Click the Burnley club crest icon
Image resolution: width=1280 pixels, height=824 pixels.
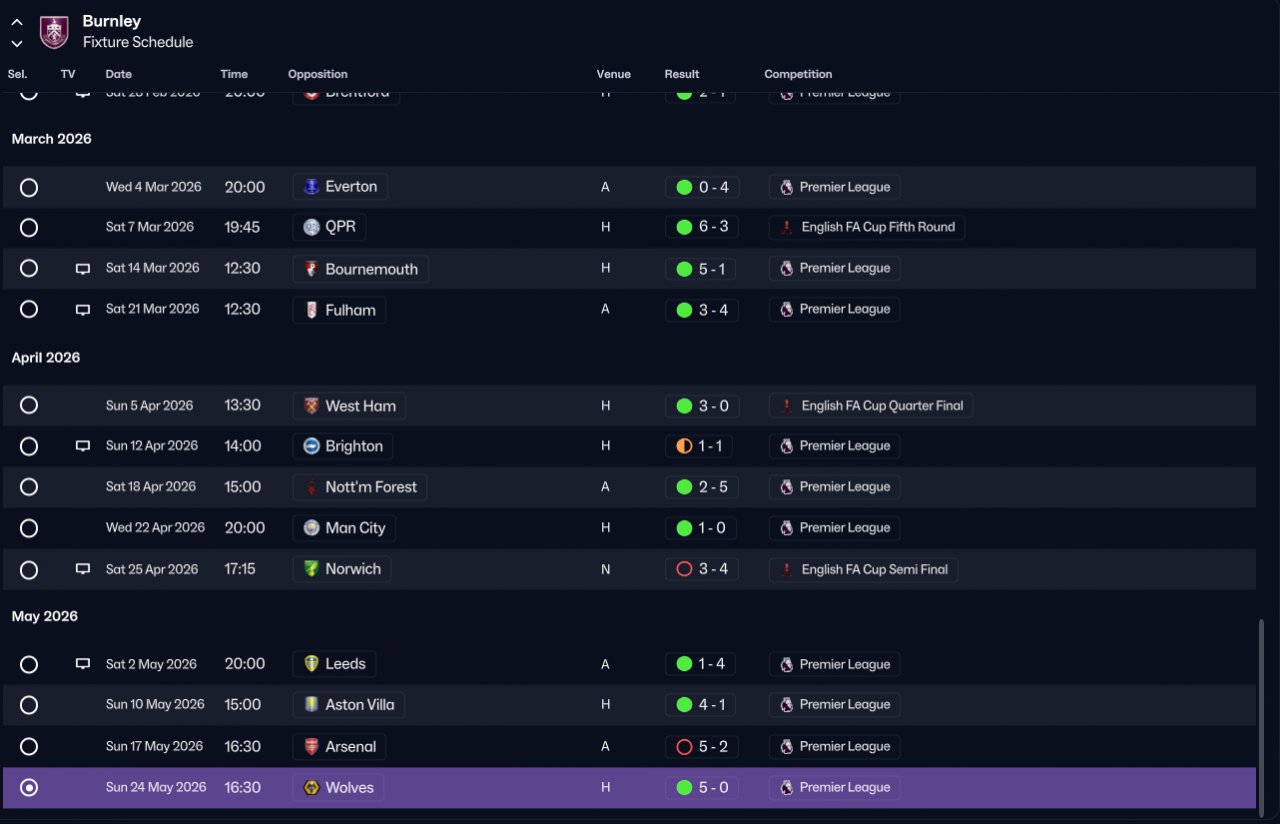[x=54, y=32]
